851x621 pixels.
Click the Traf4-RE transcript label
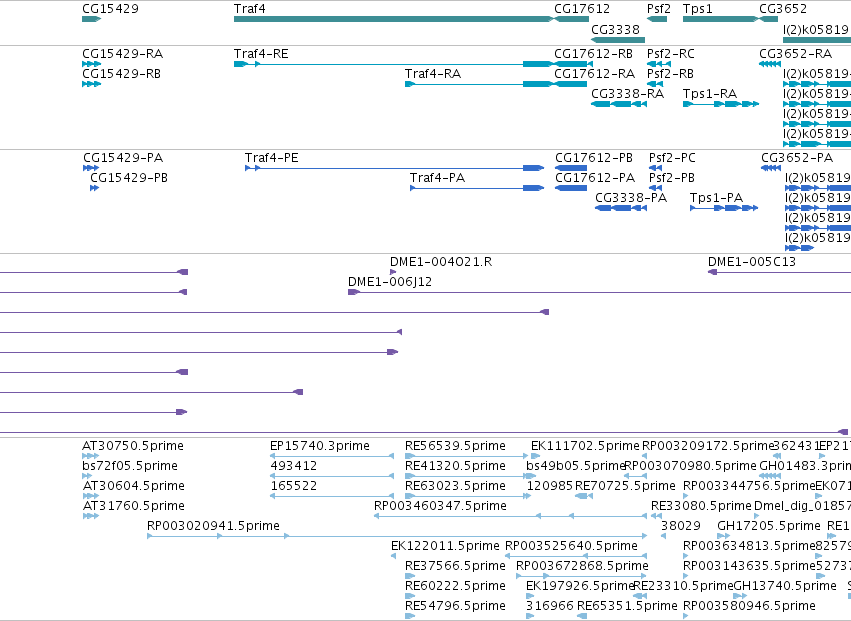(261, 54)
